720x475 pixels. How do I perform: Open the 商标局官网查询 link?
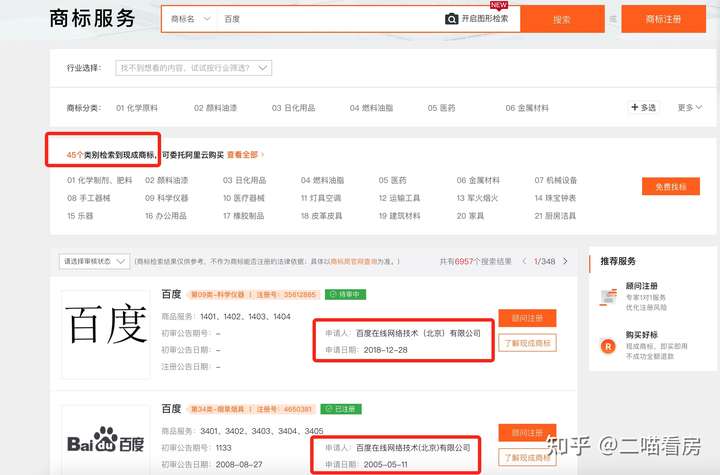(354, 261)
